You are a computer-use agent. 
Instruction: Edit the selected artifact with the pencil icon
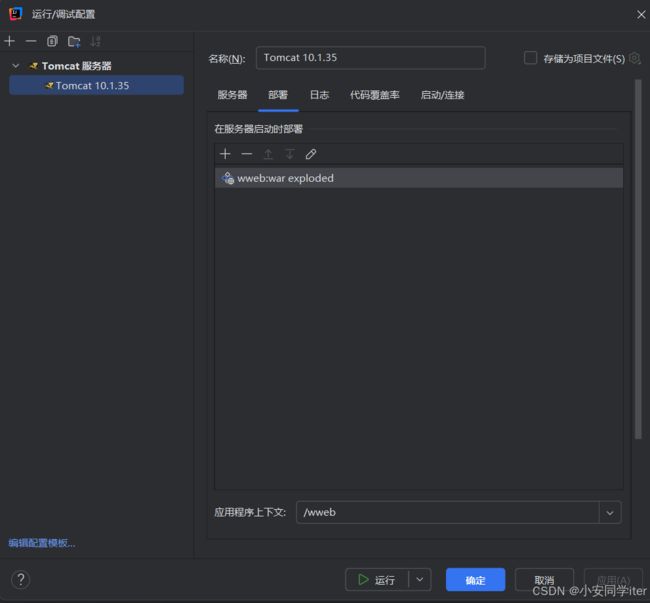coord(311,154)
